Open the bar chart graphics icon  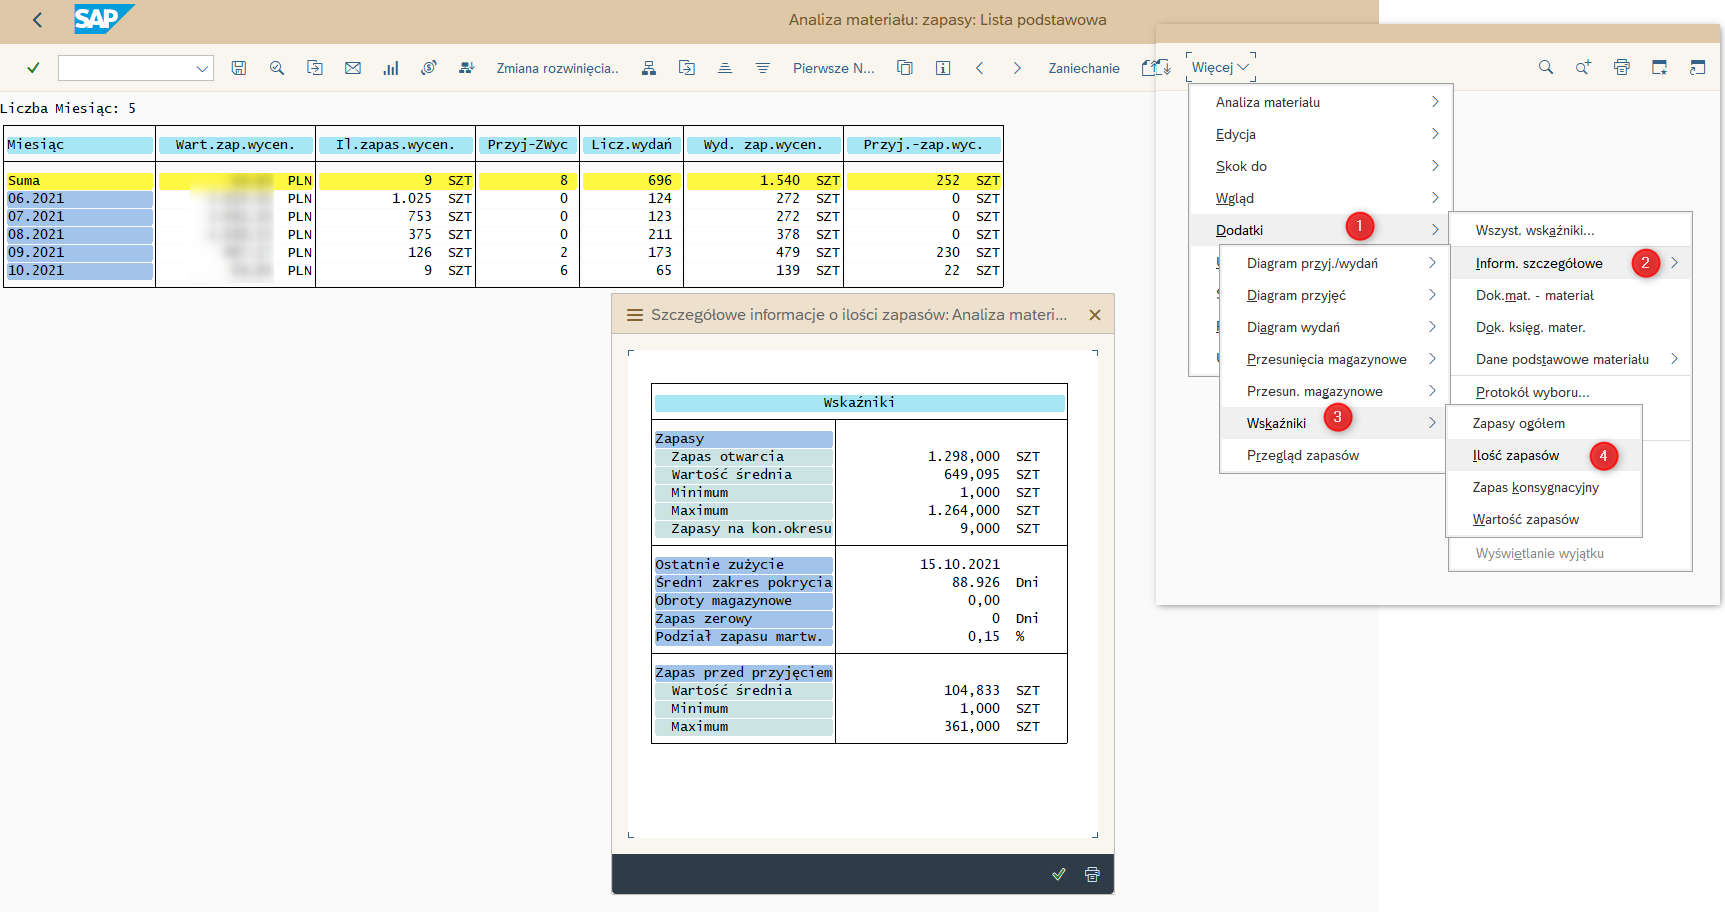pos(391,68)
